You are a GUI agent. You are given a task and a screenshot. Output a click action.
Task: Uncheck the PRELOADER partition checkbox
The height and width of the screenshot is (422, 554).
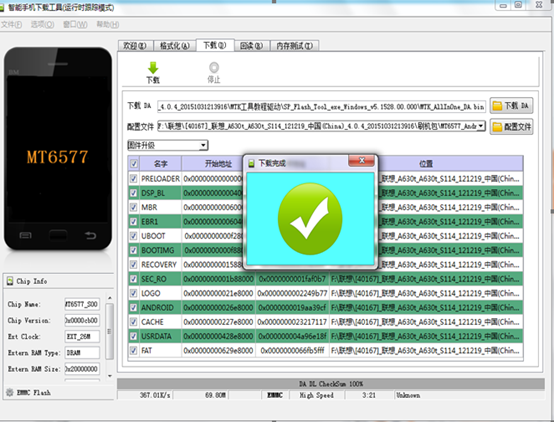point(133,178)
